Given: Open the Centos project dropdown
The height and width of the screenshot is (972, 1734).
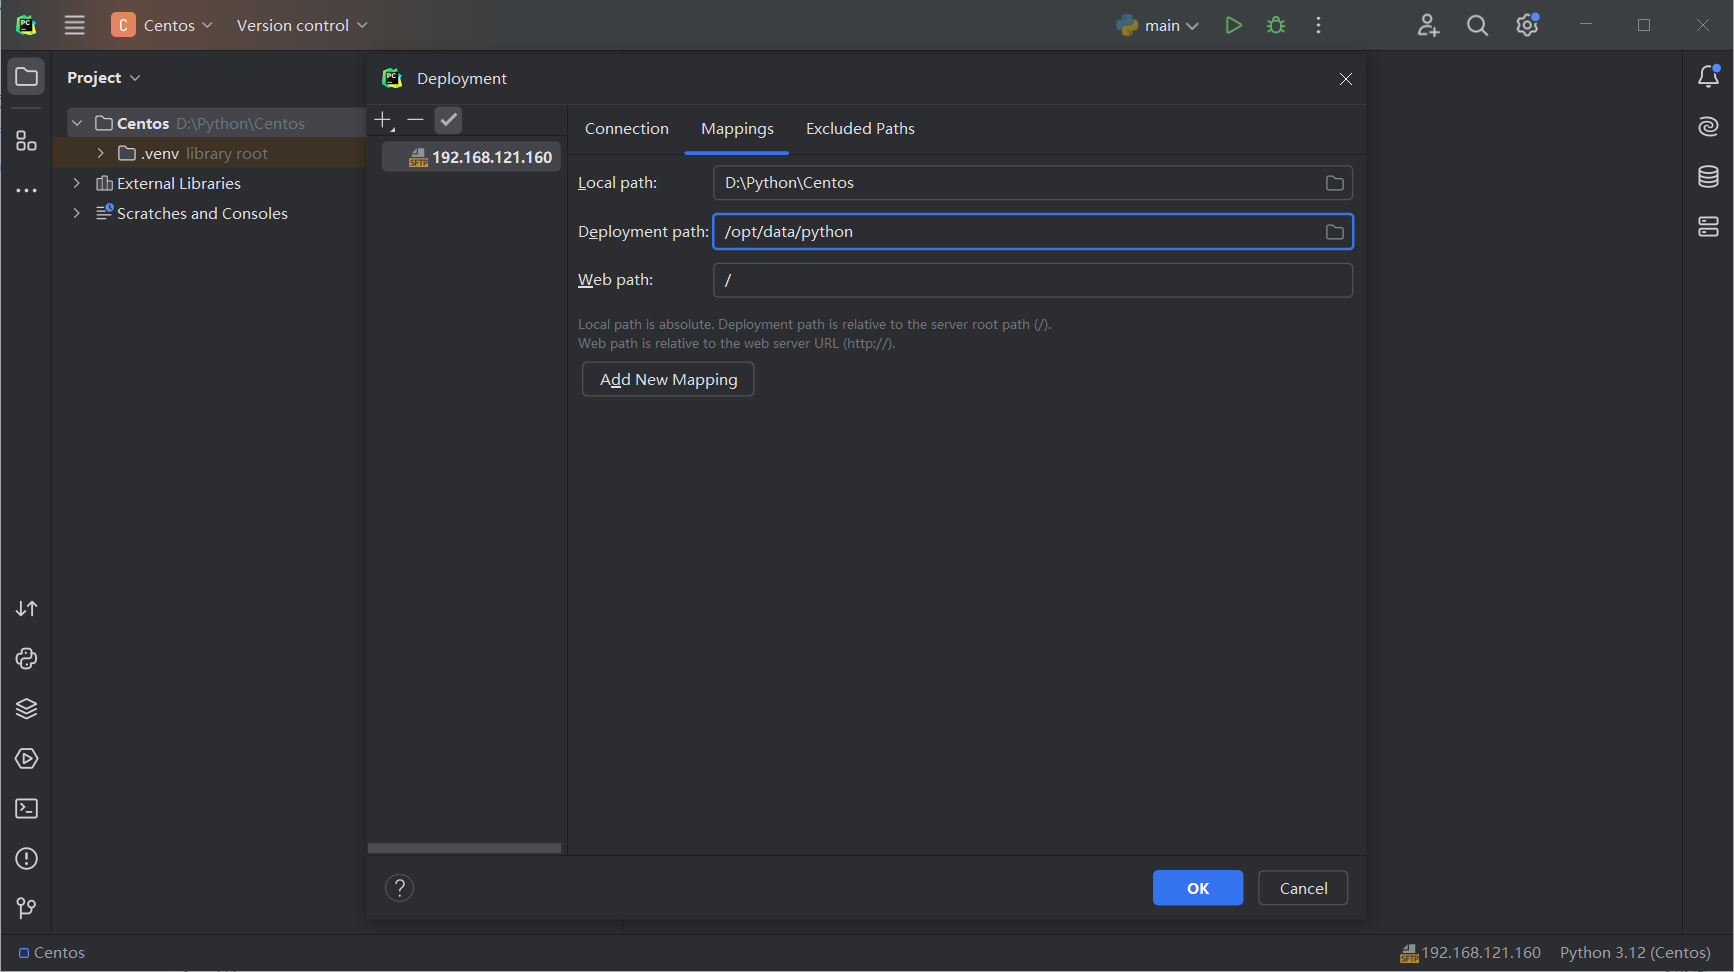Looking at the screenshot, I should coord(162,25).
